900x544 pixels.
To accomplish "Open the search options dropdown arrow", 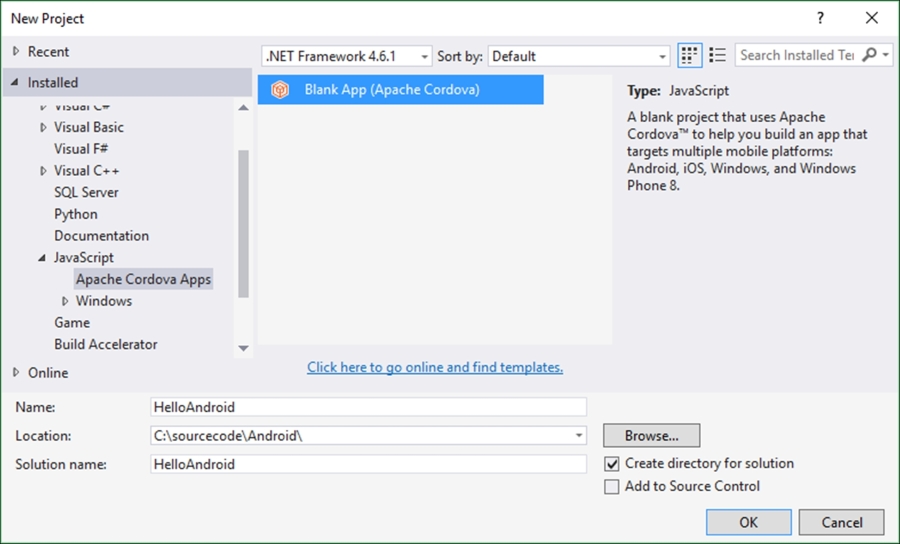I will [x=886, y=55].
